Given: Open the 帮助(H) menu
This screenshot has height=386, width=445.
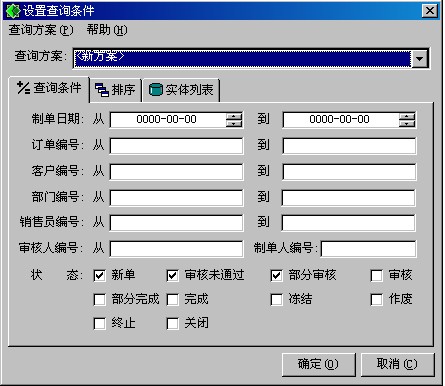Looking at the screenshot, I should (x=107, y=30).
